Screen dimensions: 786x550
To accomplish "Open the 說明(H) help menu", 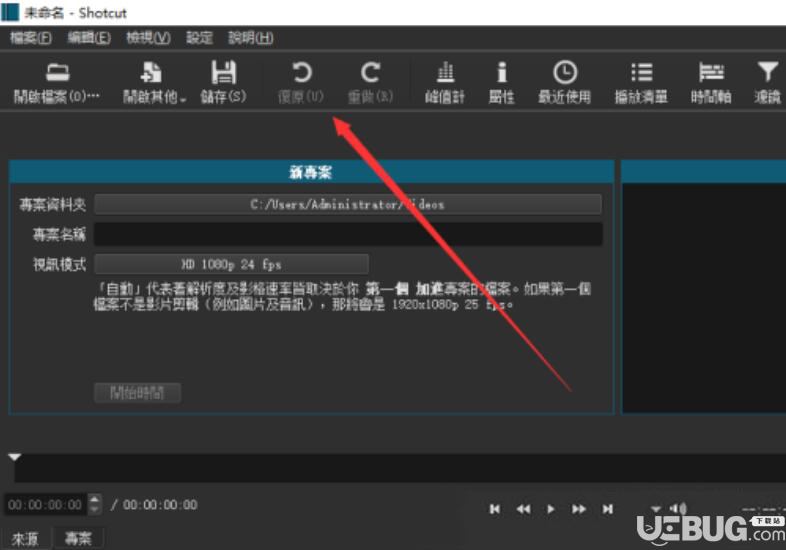I will 251,38.
